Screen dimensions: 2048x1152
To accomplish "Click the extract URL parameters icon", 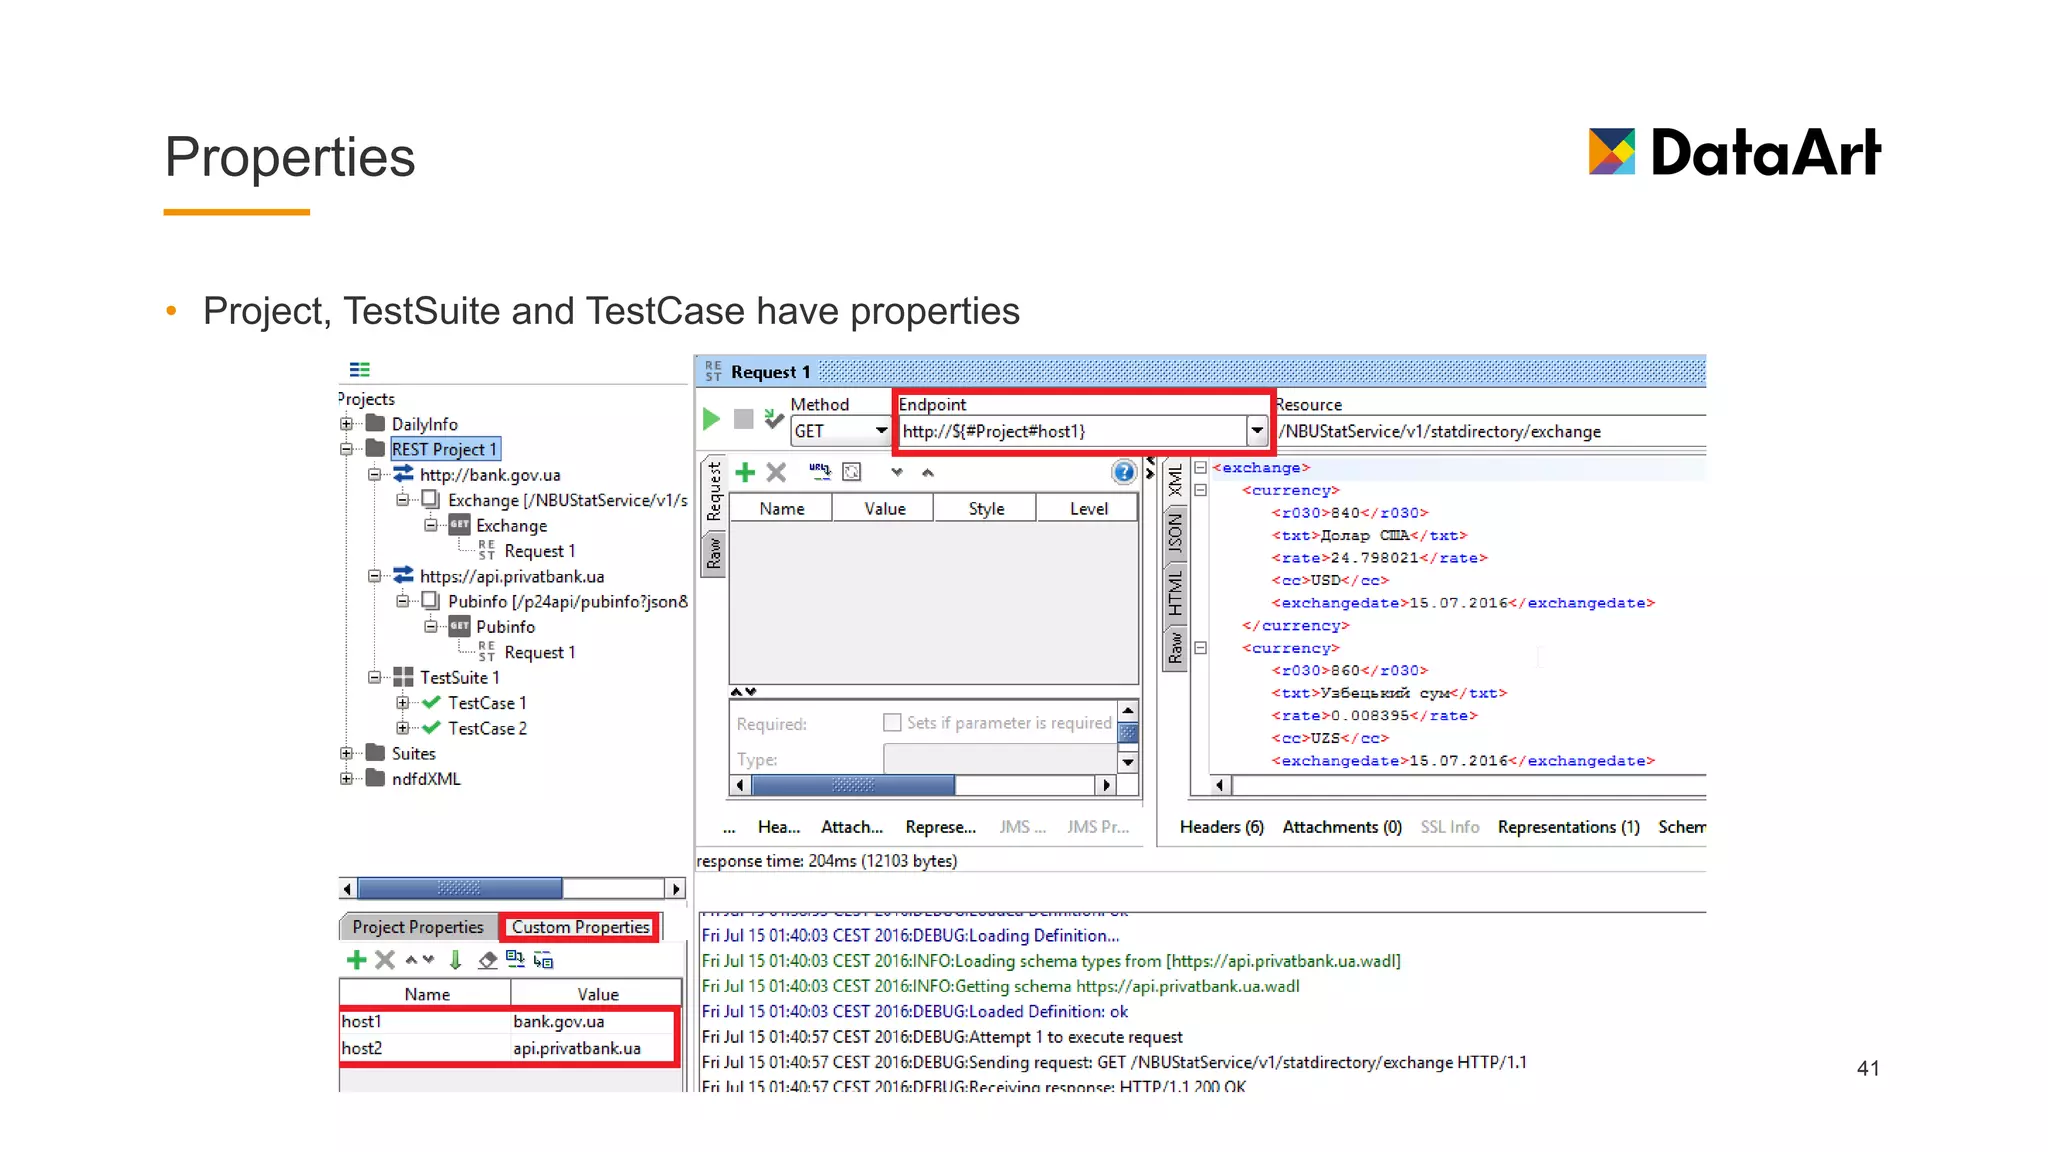I will pyautogui.click(x=820, y=472).
